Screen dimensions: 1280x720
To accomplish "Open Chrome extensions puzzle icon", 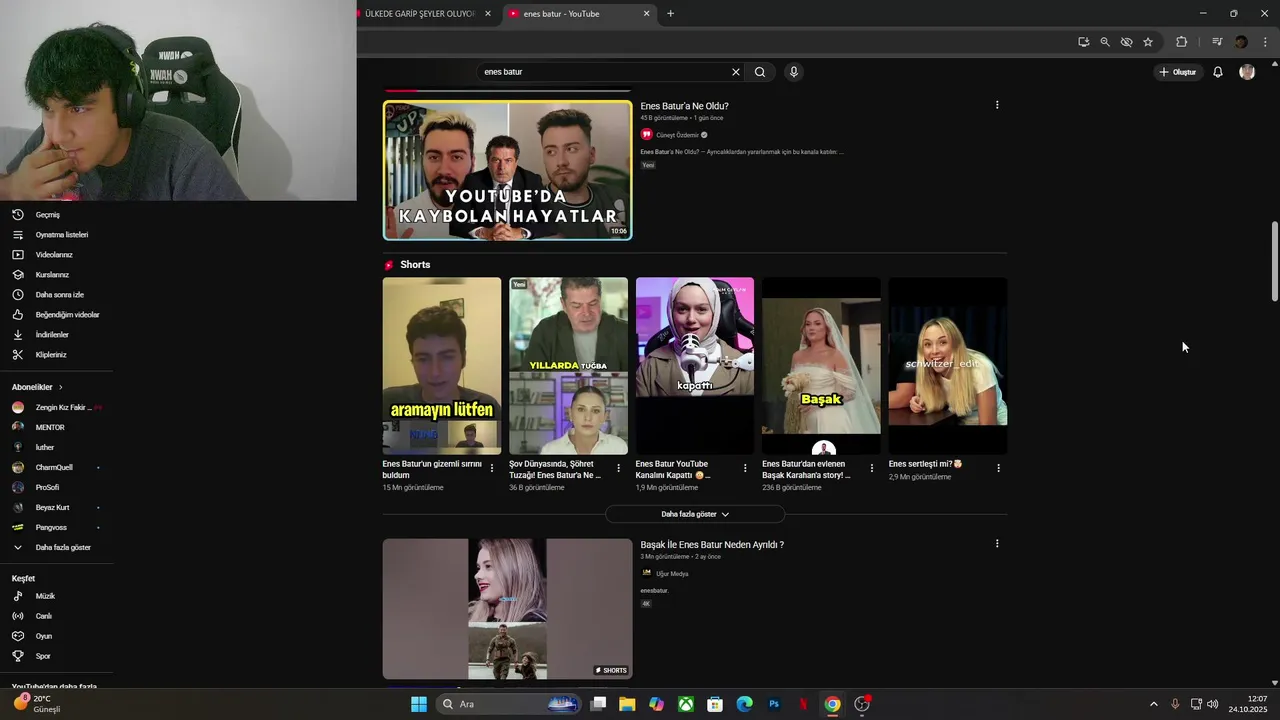I will 1182,42.
